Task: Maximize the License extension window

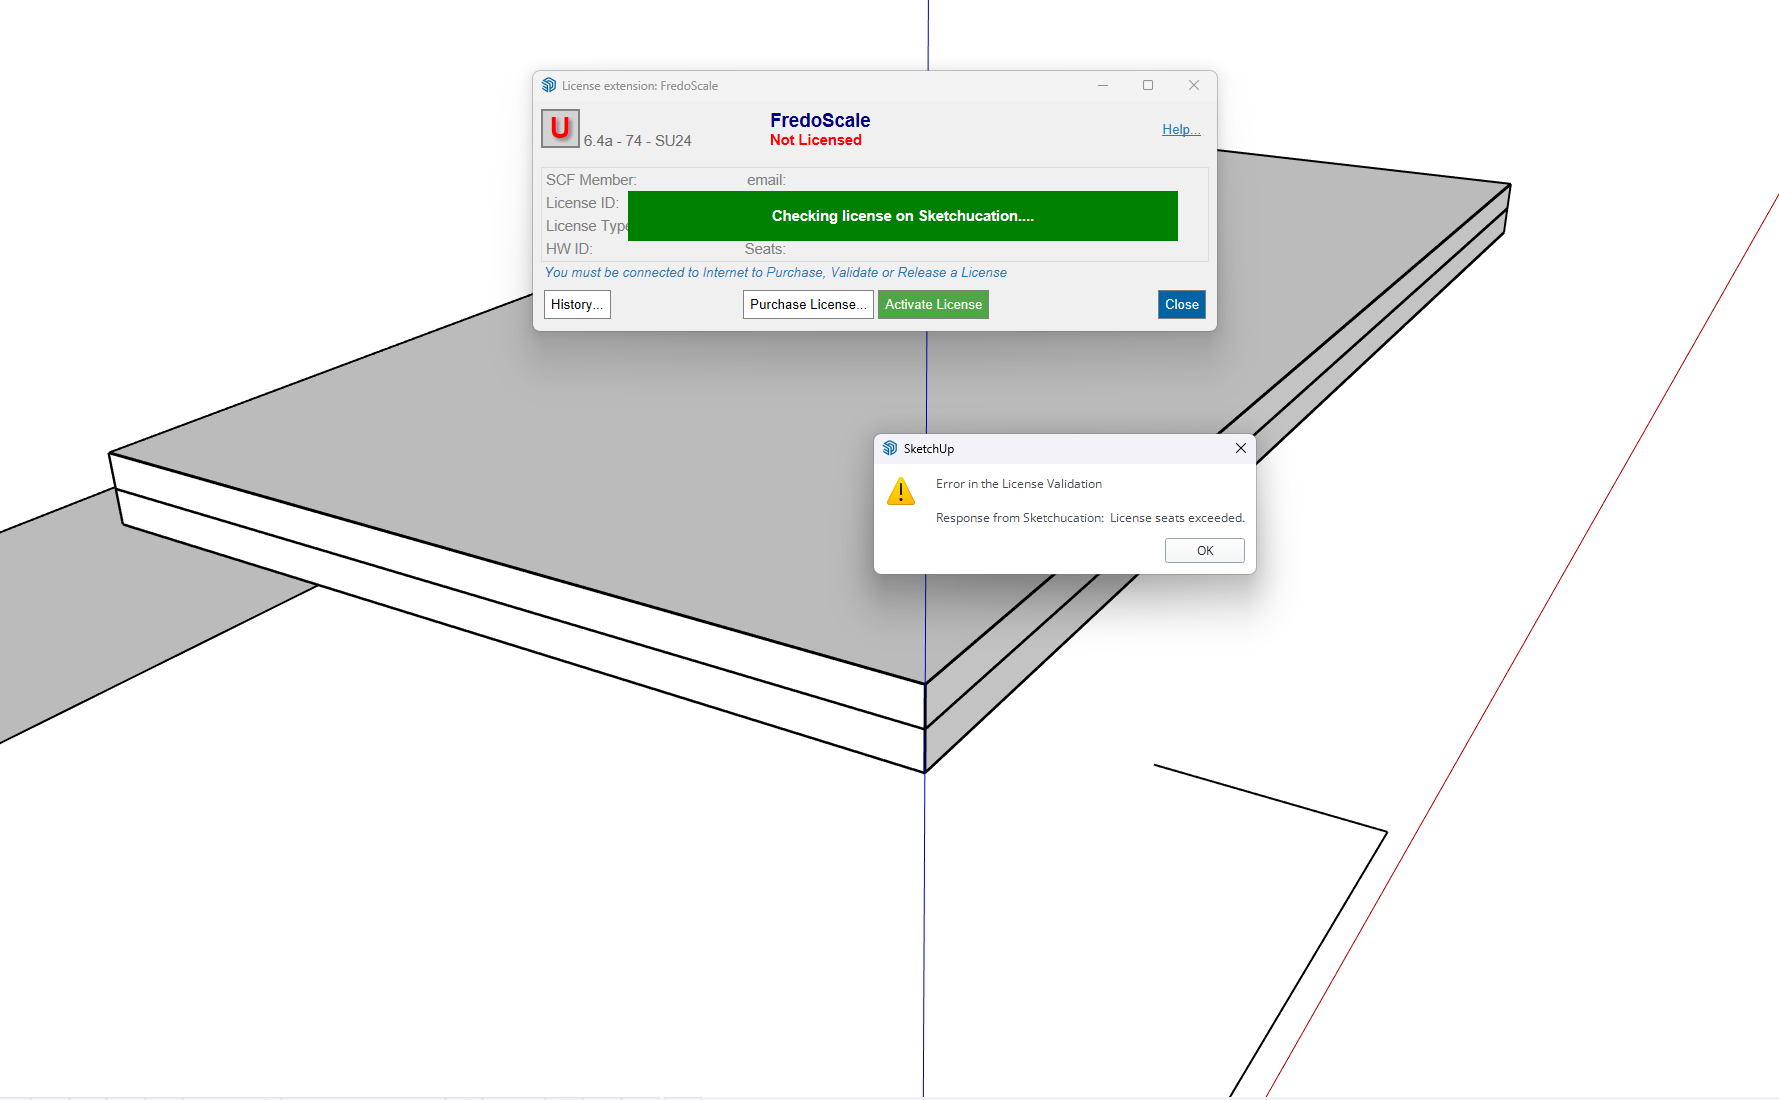Action: coord(1148,85)
